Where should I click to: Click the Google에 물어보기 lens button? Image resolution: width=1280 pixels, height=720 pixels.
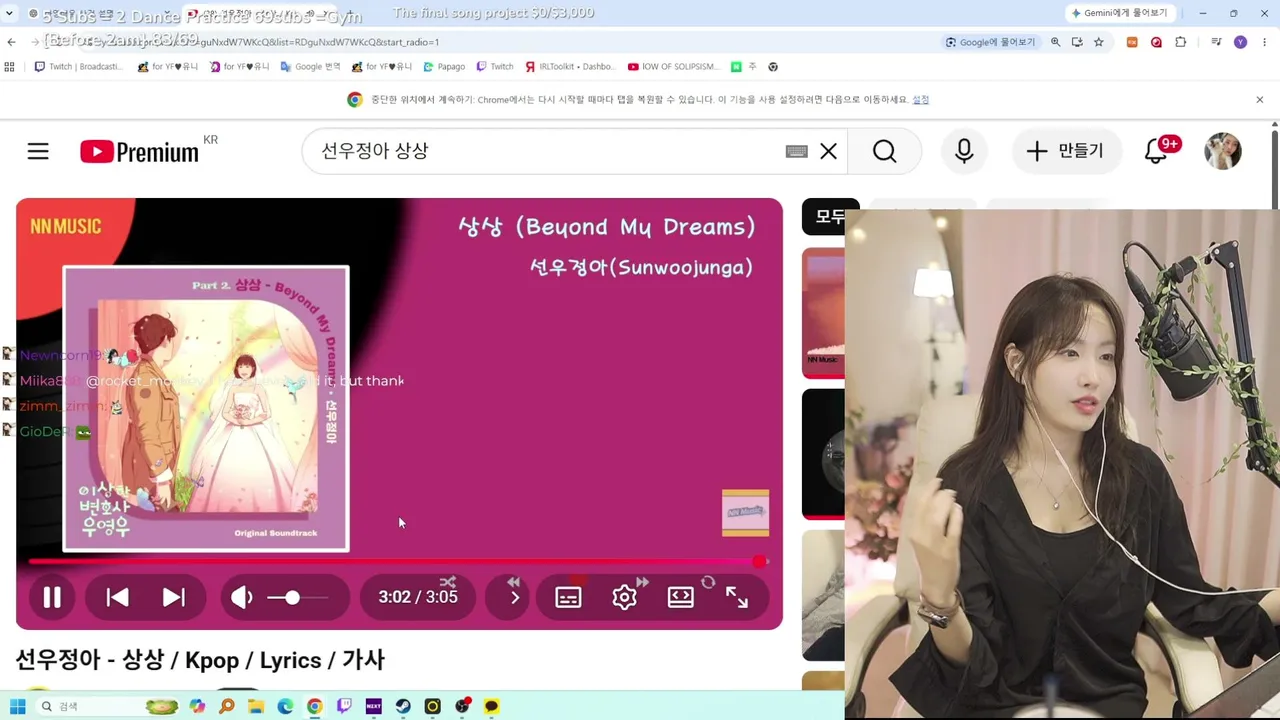tap(990, 42)
